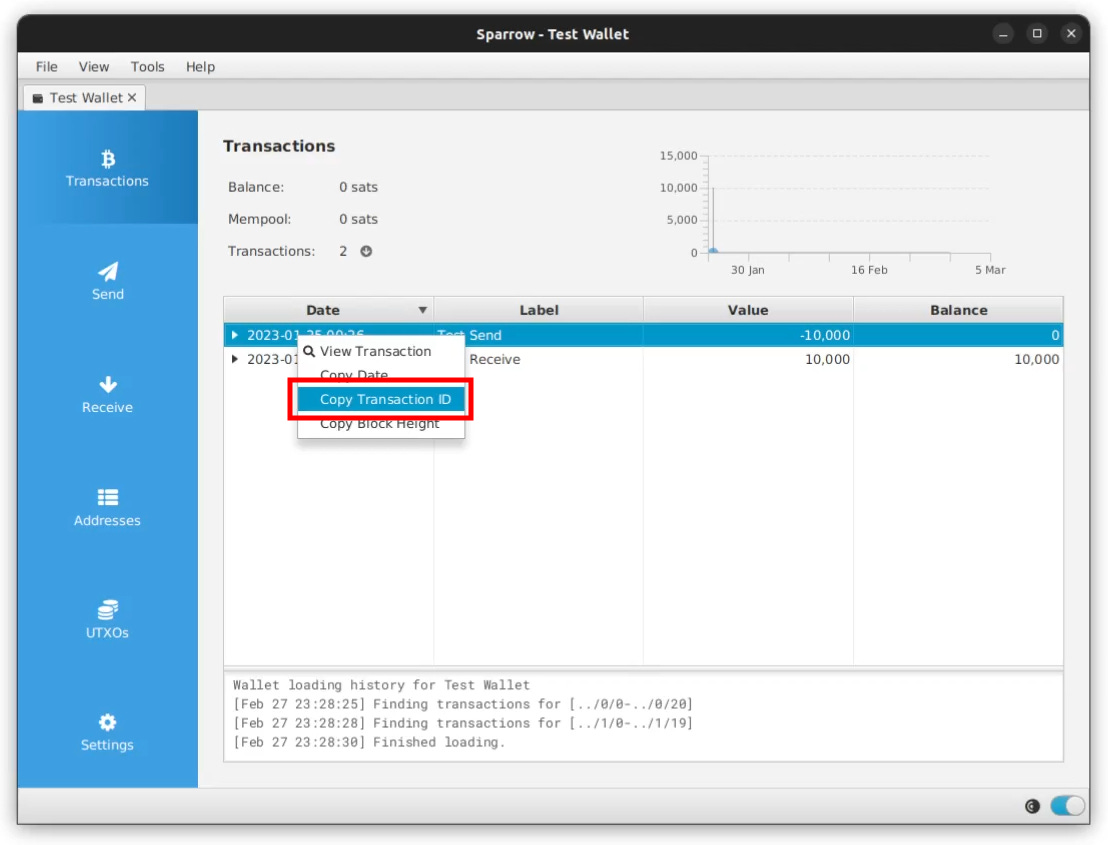
Task: Open the Help menu
Action: (x=200, y=66)
